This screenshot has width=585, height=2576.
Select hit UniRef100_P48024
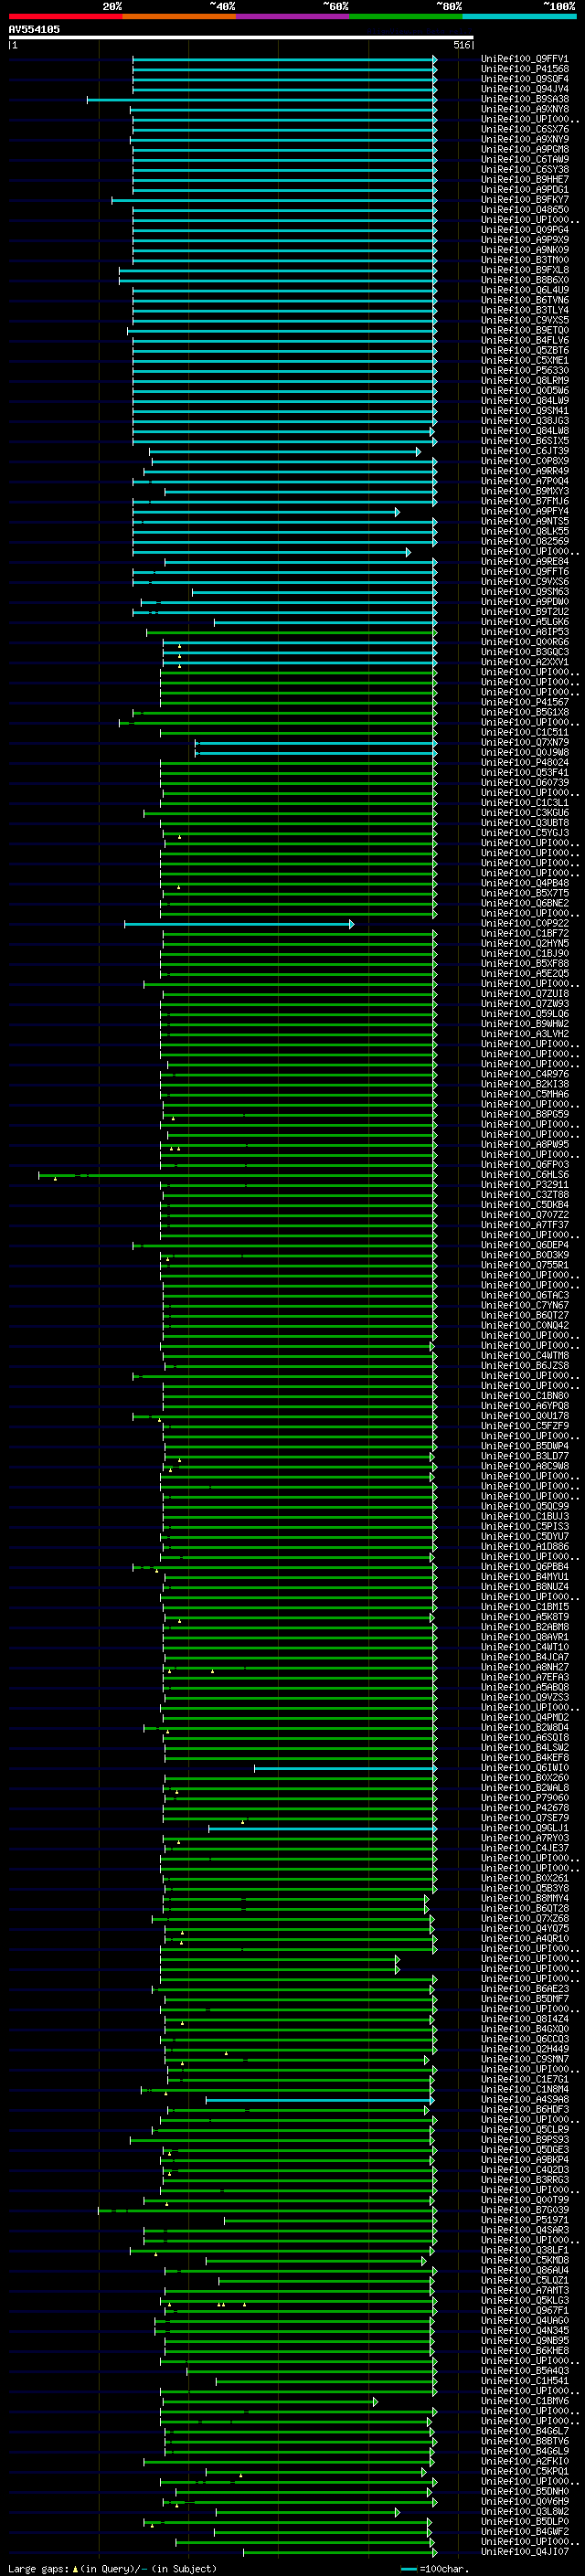tap(525, 762)
